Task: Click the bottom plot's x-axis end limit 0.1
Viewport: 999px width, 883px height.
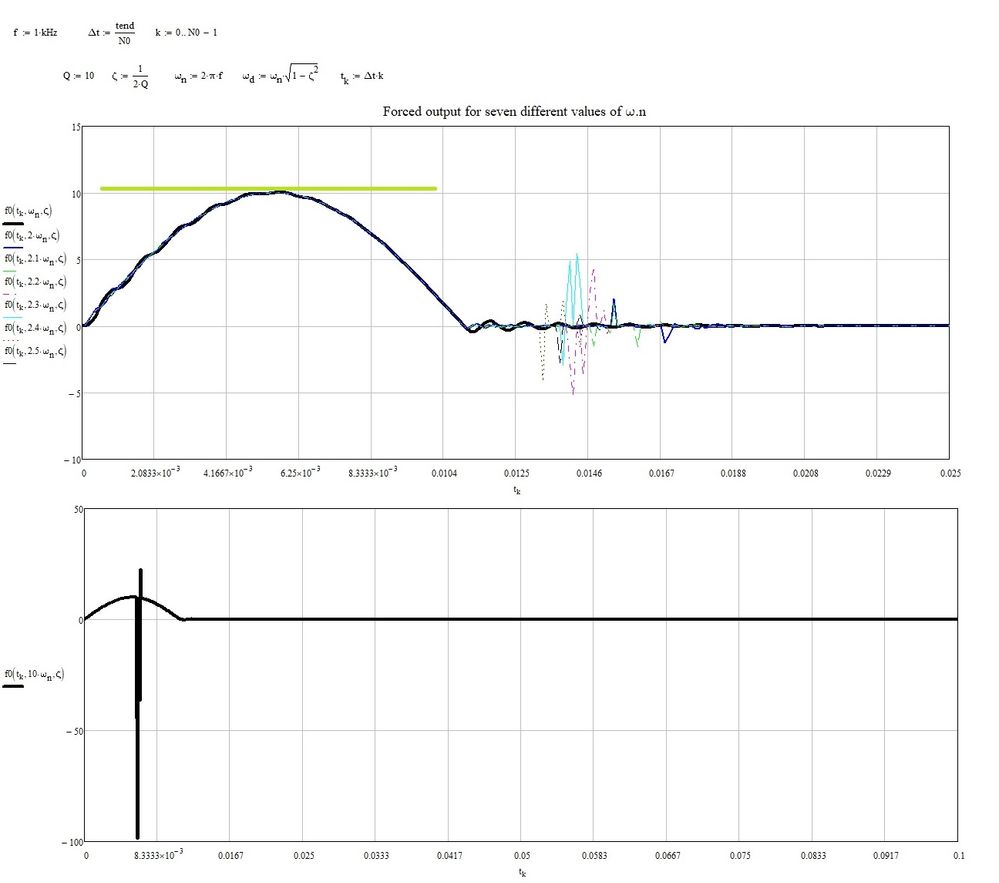Action: (959, 856)
